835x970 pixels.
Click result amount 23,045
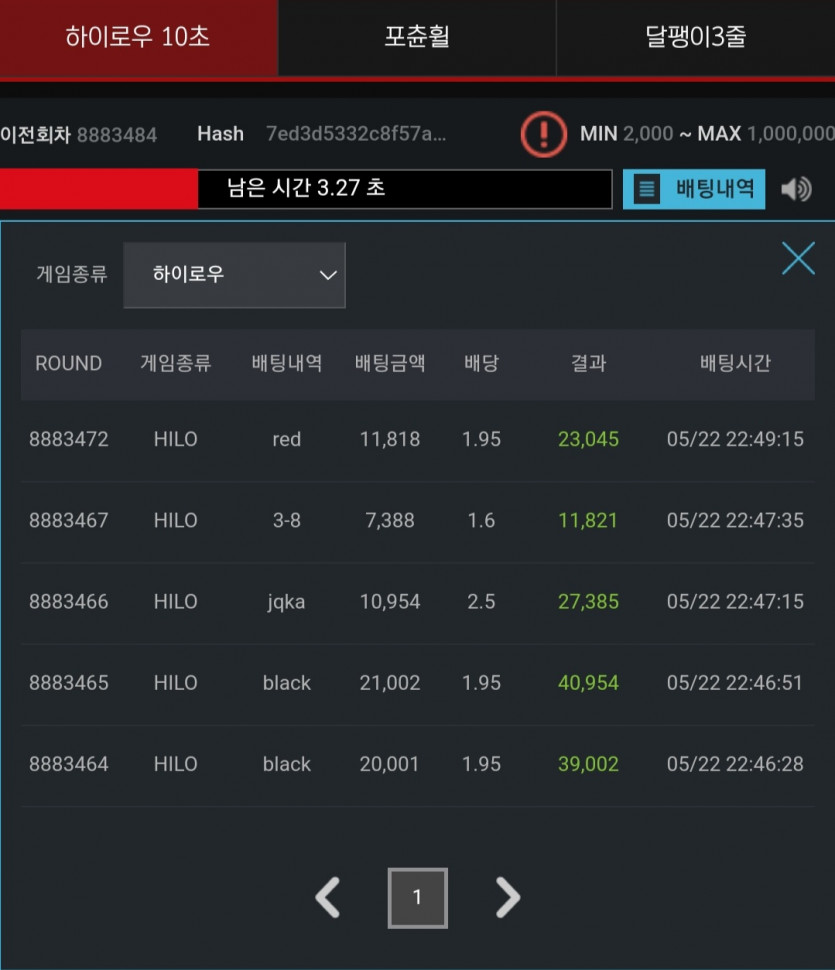pos(588,440)
